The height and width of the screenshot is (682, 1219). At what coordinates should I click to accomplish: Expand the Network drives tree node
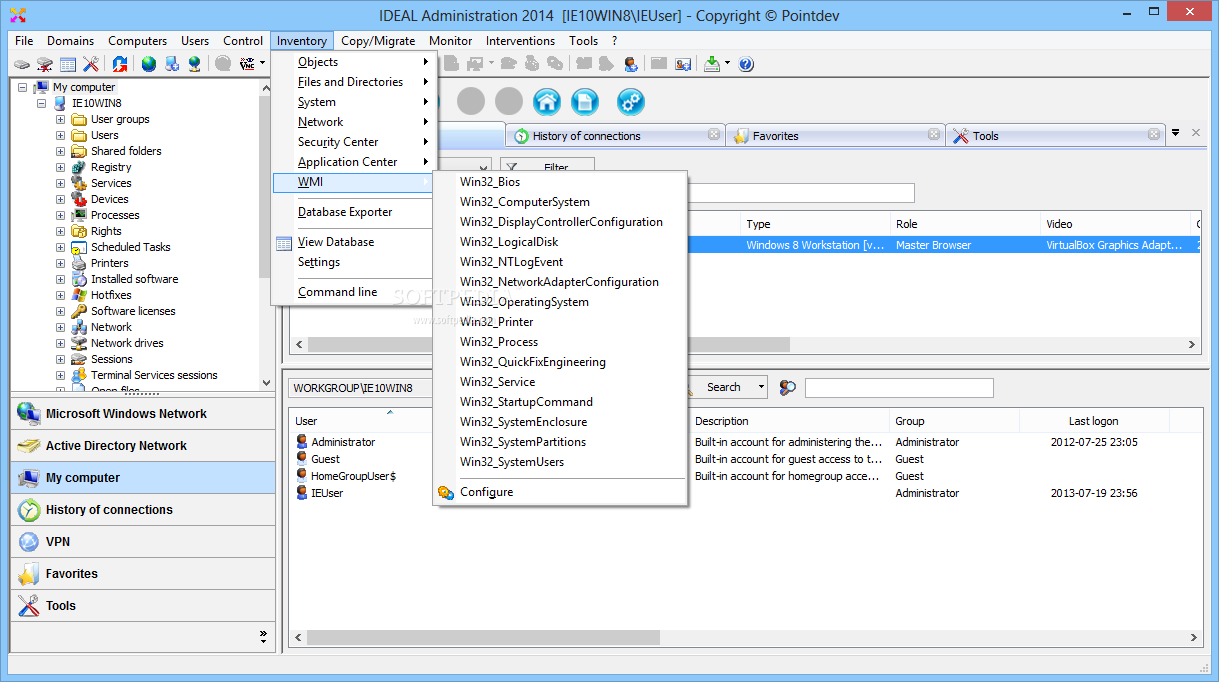click(60, 343)
